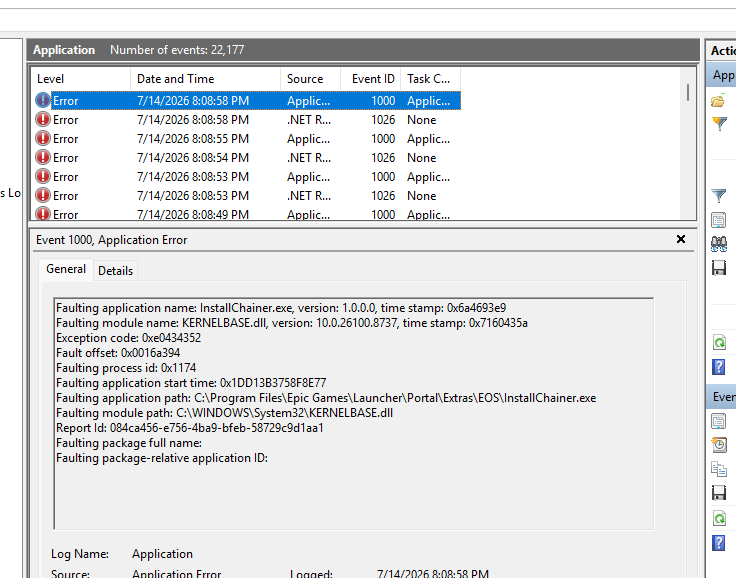Click the 'Event 1000, Application Error' pane title
The width and height of the screenshot is (736, 578).
(111, 240)
